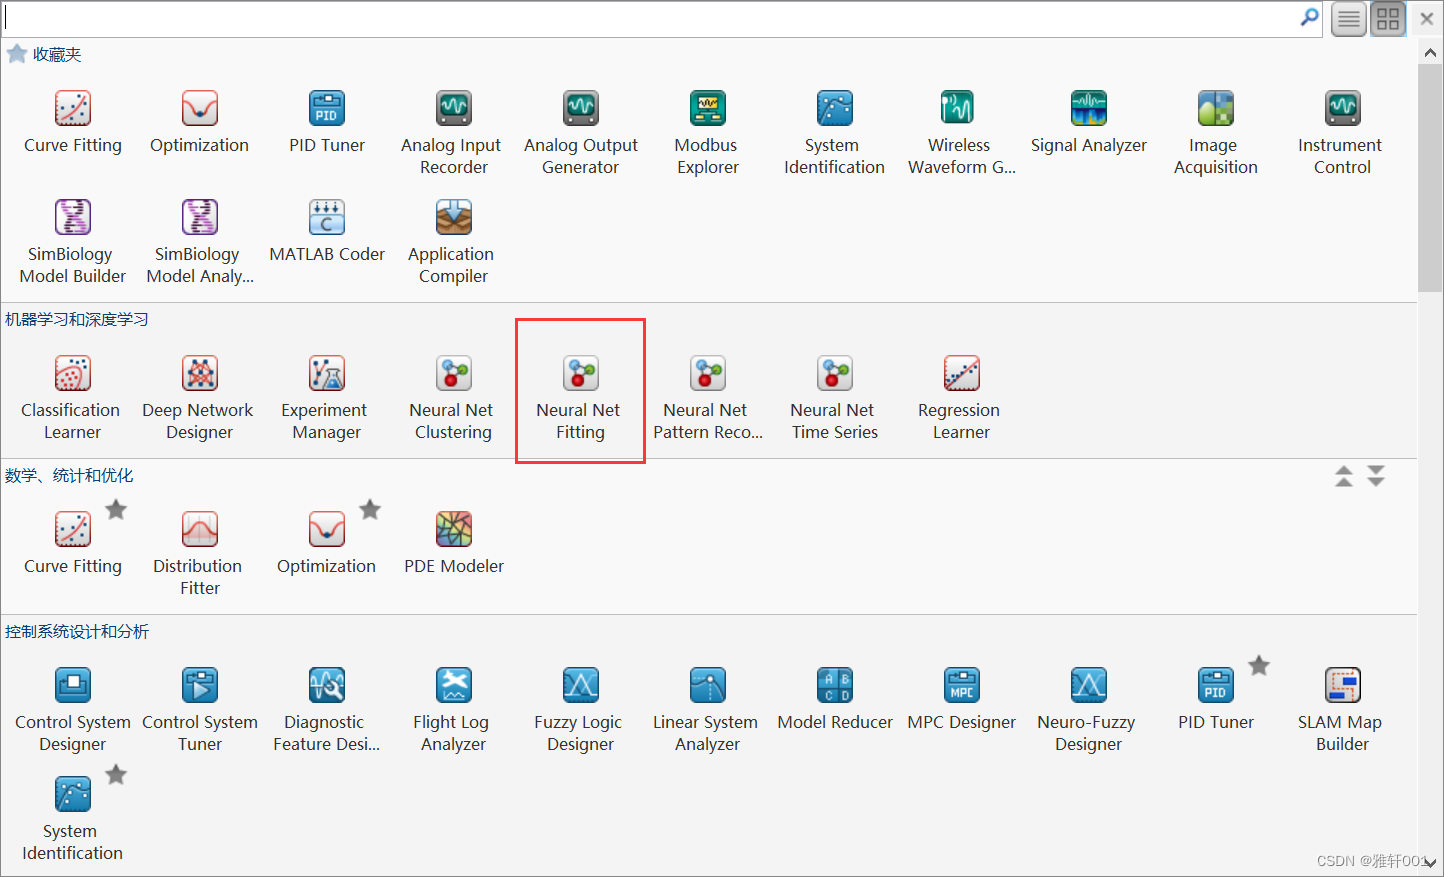Unfavorite Curve Fitting via its star

[x=116, y=510]
